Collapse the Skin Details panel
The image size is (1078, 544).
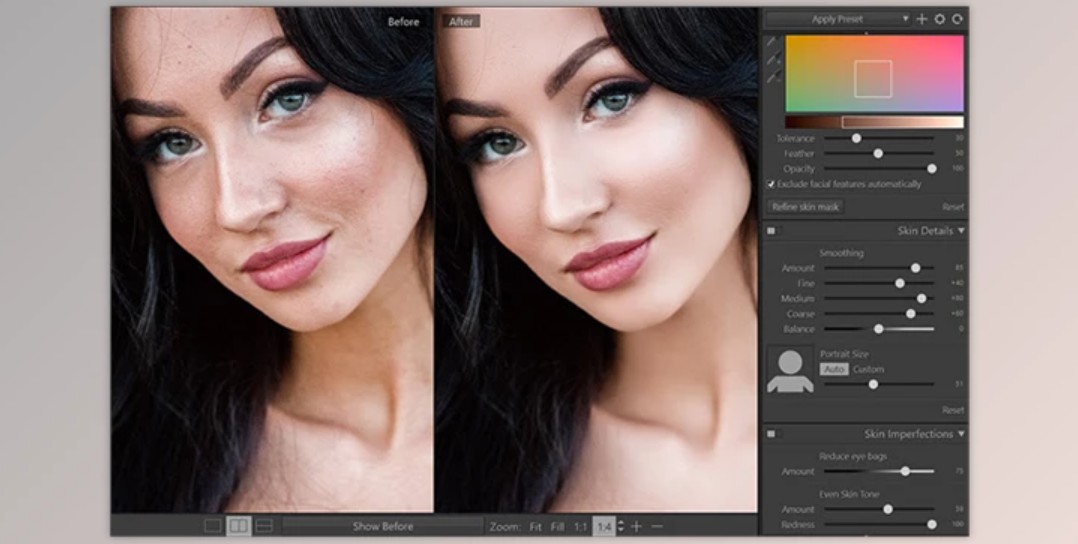click(x=961, y=231)
